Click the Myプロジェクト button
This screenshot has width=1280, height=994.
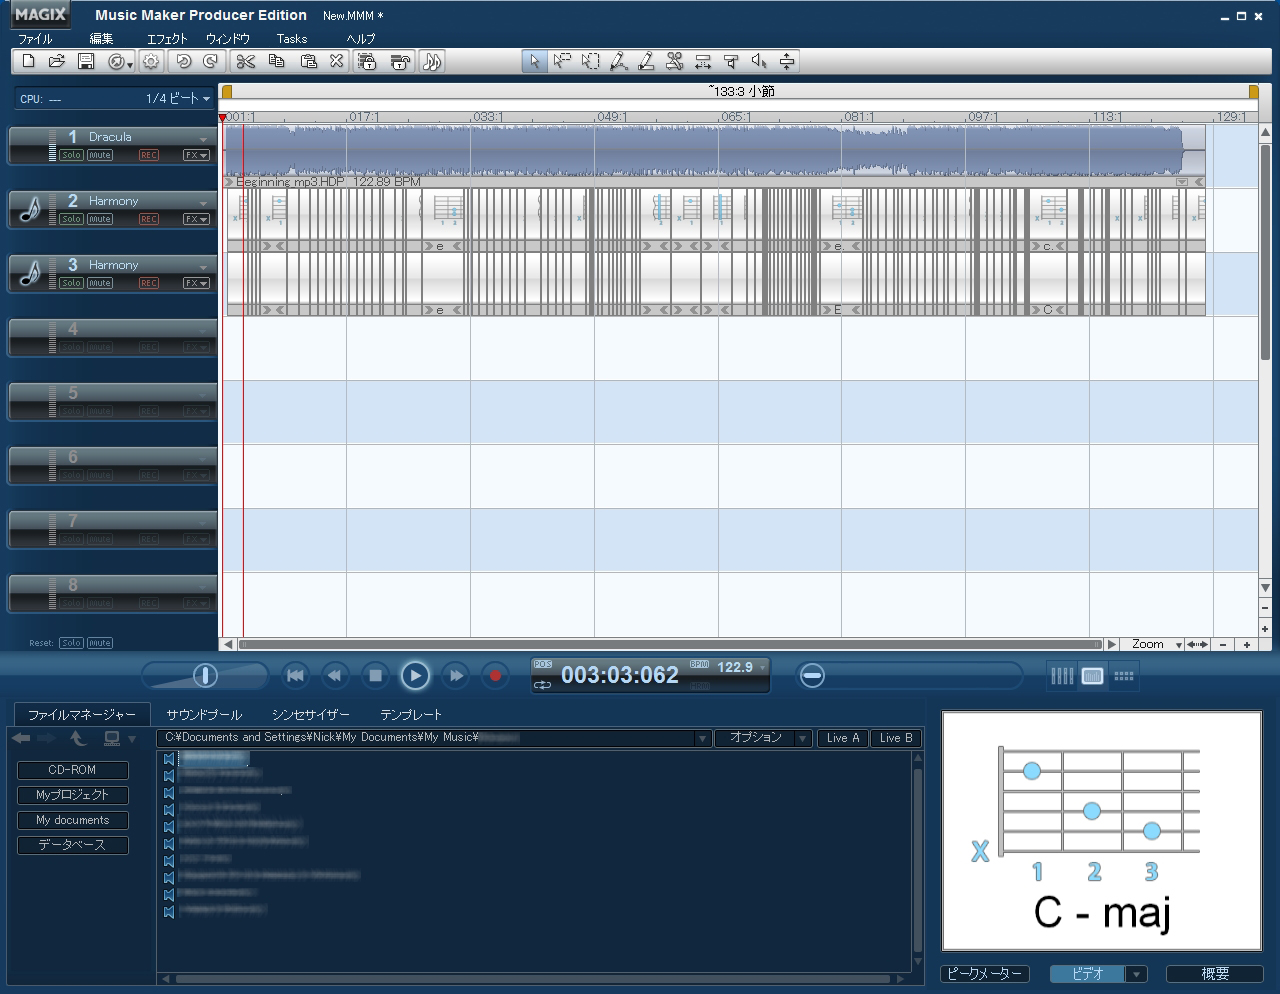(x=73, y=795)
